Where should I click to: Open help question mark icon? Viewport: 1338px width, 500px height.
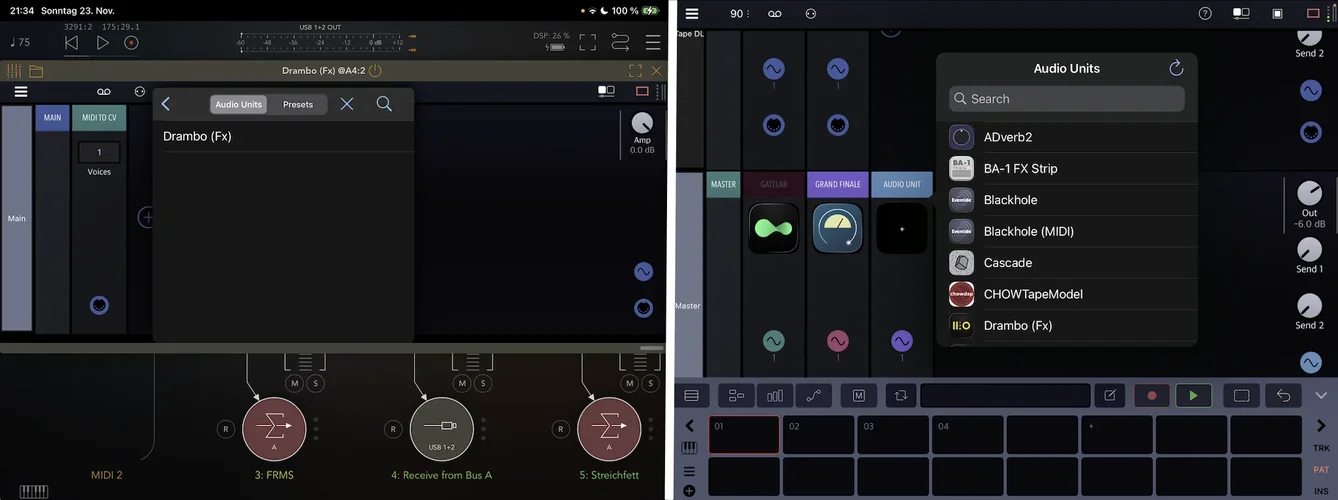pos(1205,14)
